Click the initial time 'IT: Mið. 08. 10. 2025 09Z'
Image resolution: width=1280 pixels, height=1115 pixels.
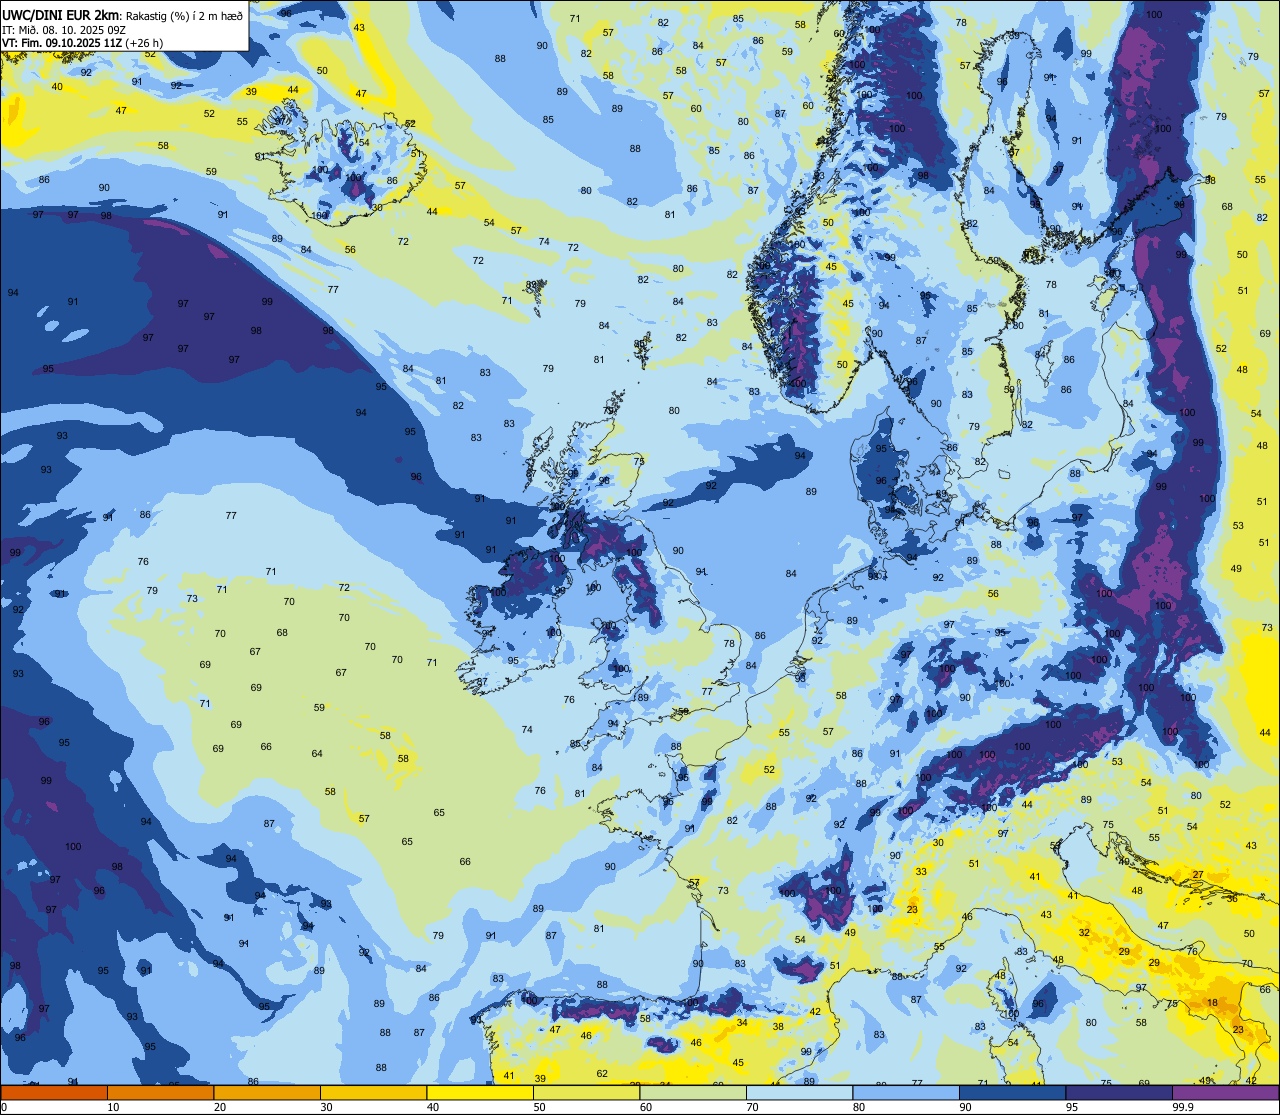pyautogui.click(x=62, y=30)
